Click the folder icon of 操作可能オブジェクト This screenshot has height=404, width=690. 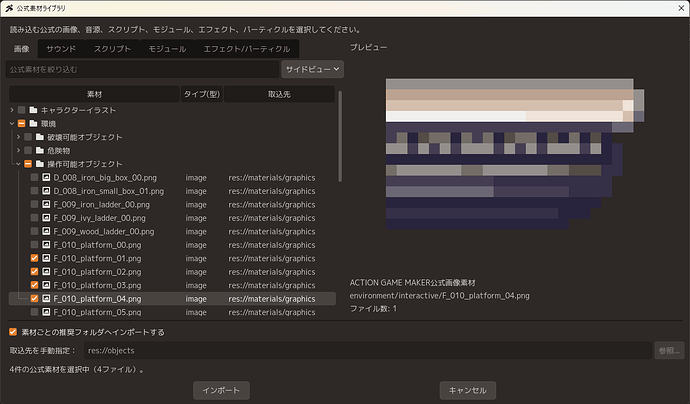(x=40, y=164)
